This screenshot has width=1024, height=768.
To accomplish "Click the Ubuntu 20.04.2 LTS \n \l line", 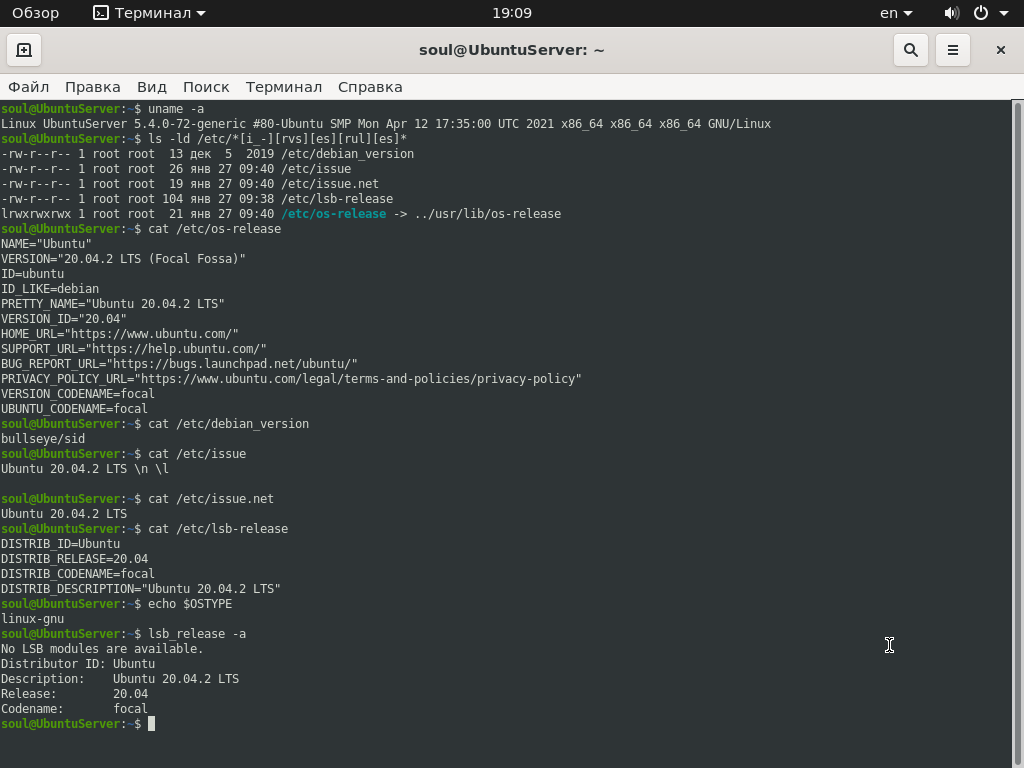I will [85, 470].
